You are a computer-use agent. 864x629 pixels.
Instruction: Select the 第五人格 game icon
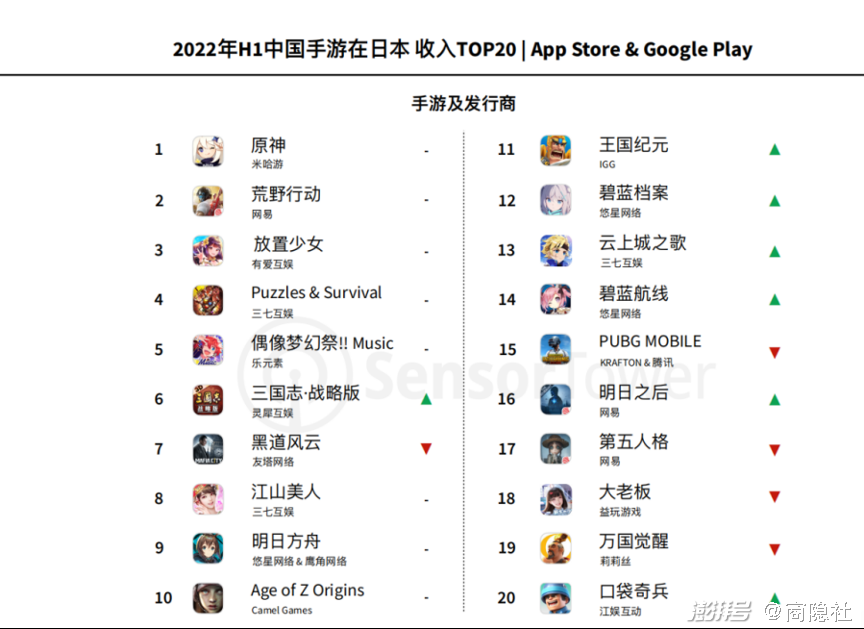(x=556, y=449)
